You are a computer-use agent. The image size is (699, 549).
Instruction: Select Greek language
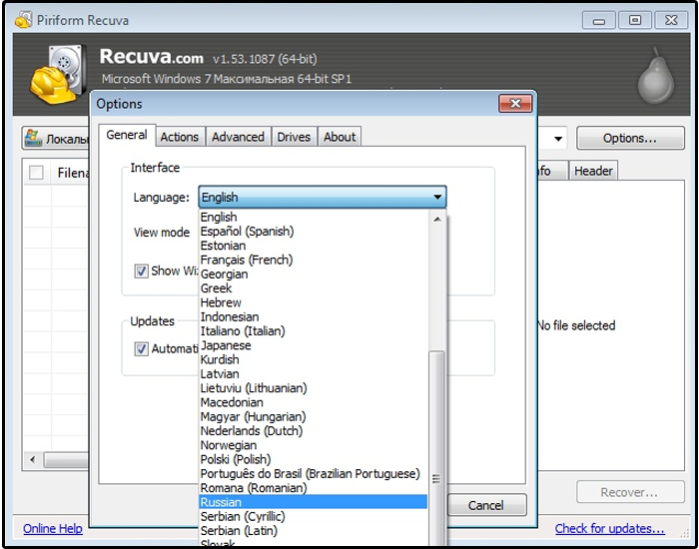[x=313, y=288]
